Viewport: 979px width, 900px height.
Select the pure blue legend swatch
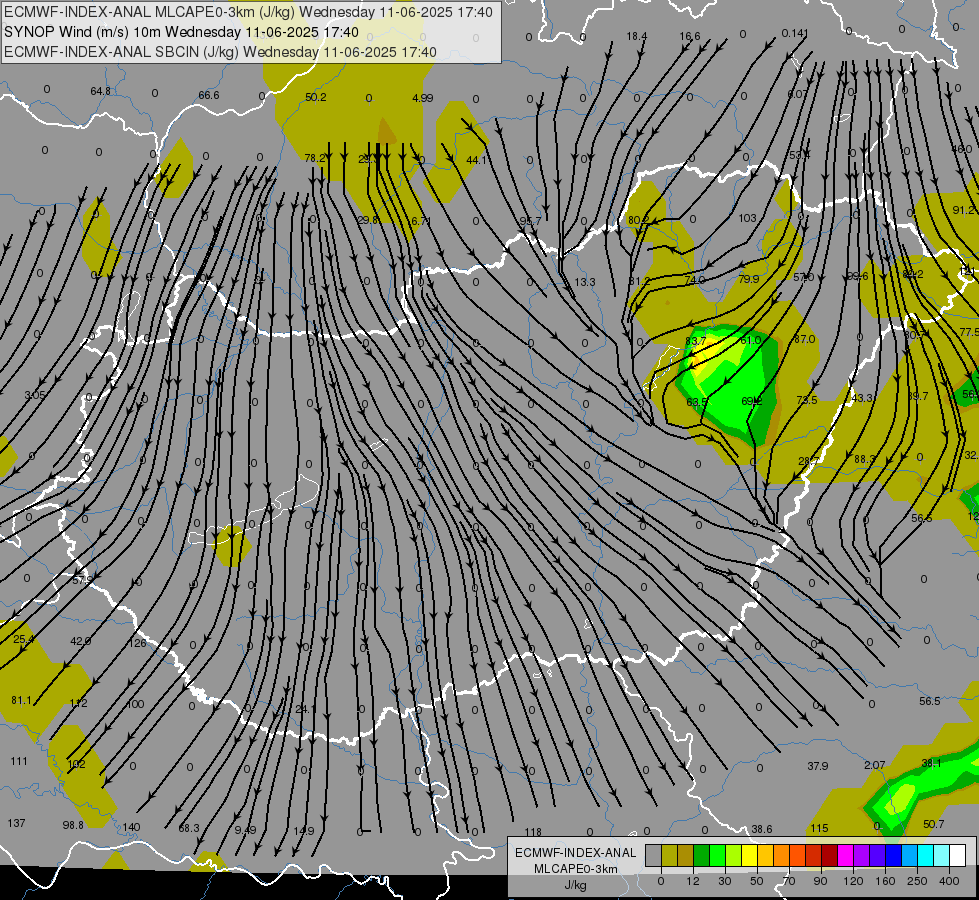[893, 856]
